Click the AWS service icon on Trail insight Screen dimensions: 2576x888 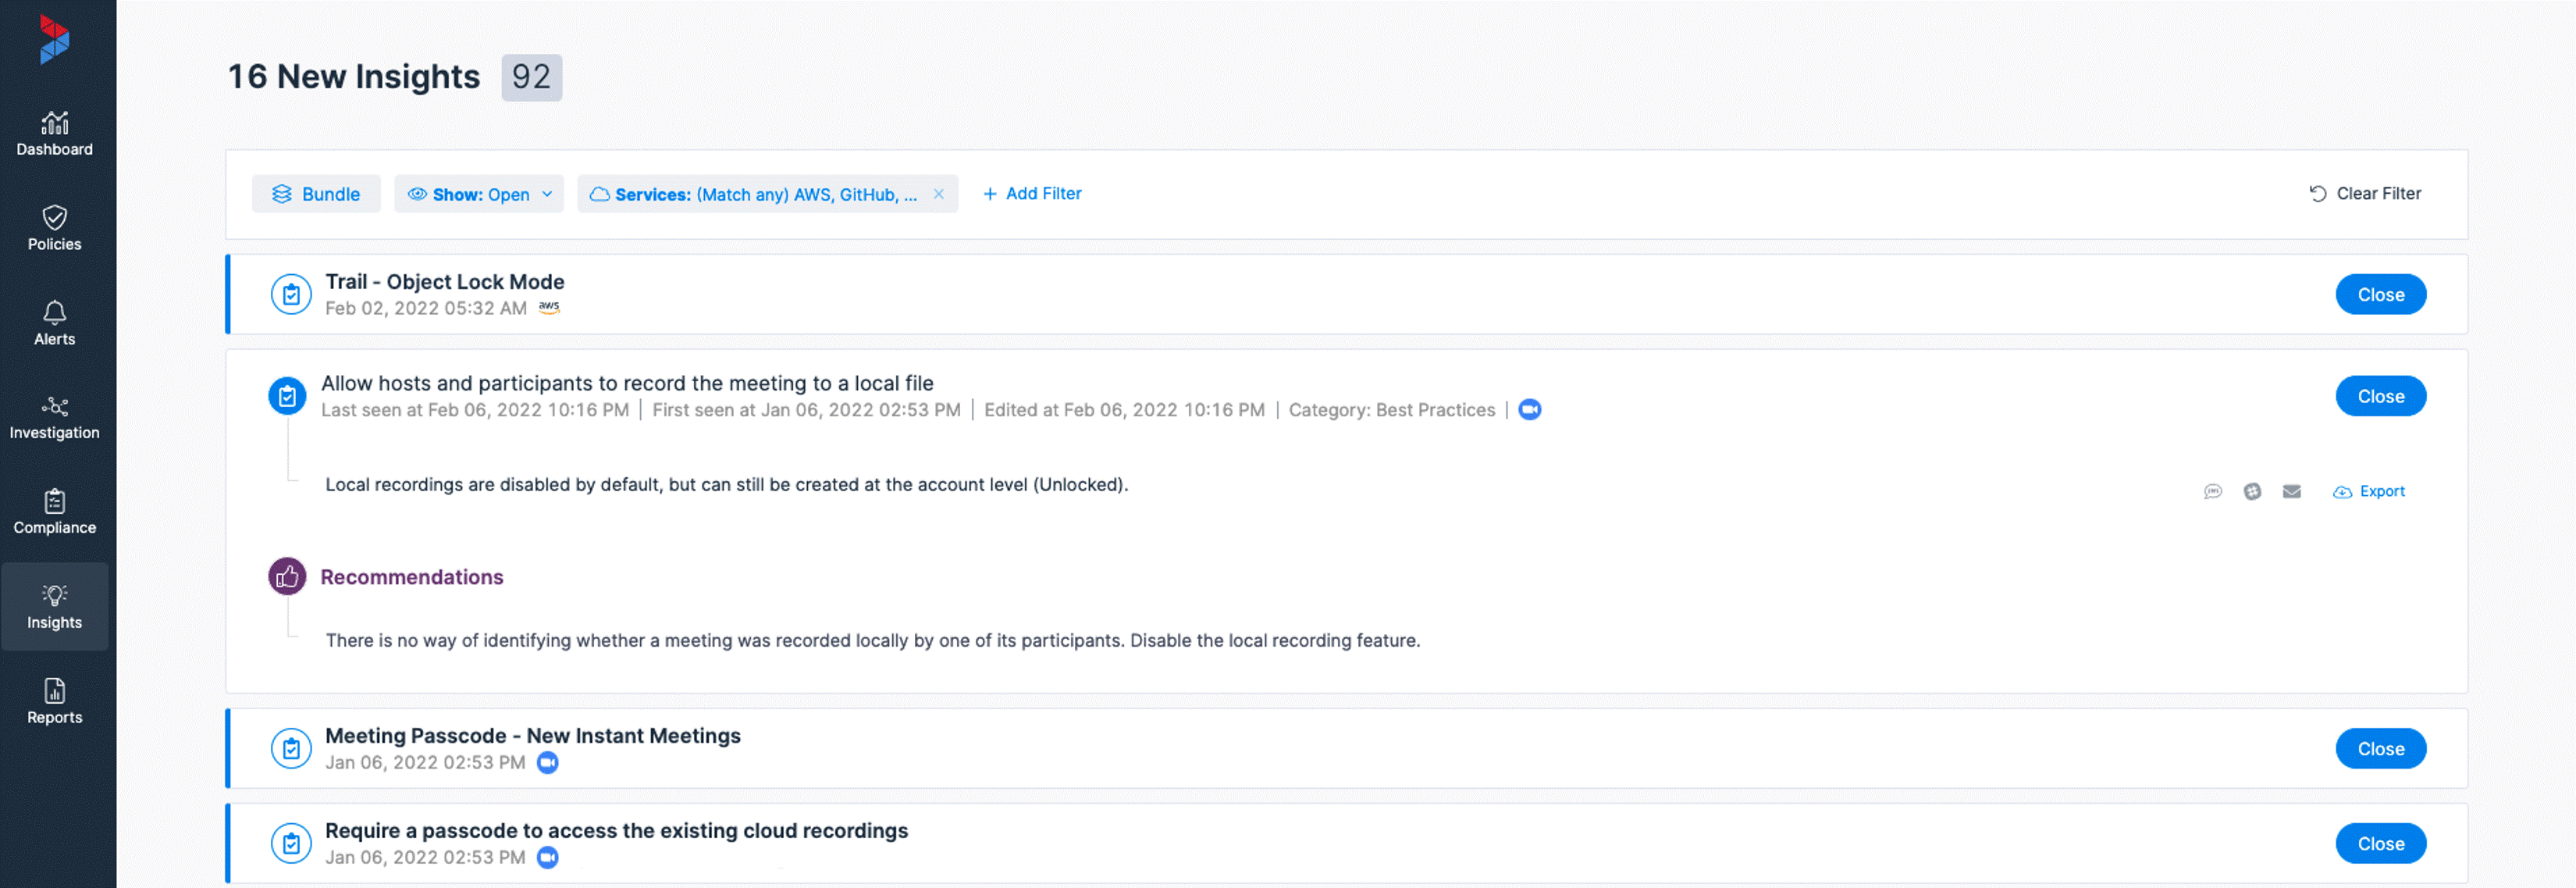point(549,307)
